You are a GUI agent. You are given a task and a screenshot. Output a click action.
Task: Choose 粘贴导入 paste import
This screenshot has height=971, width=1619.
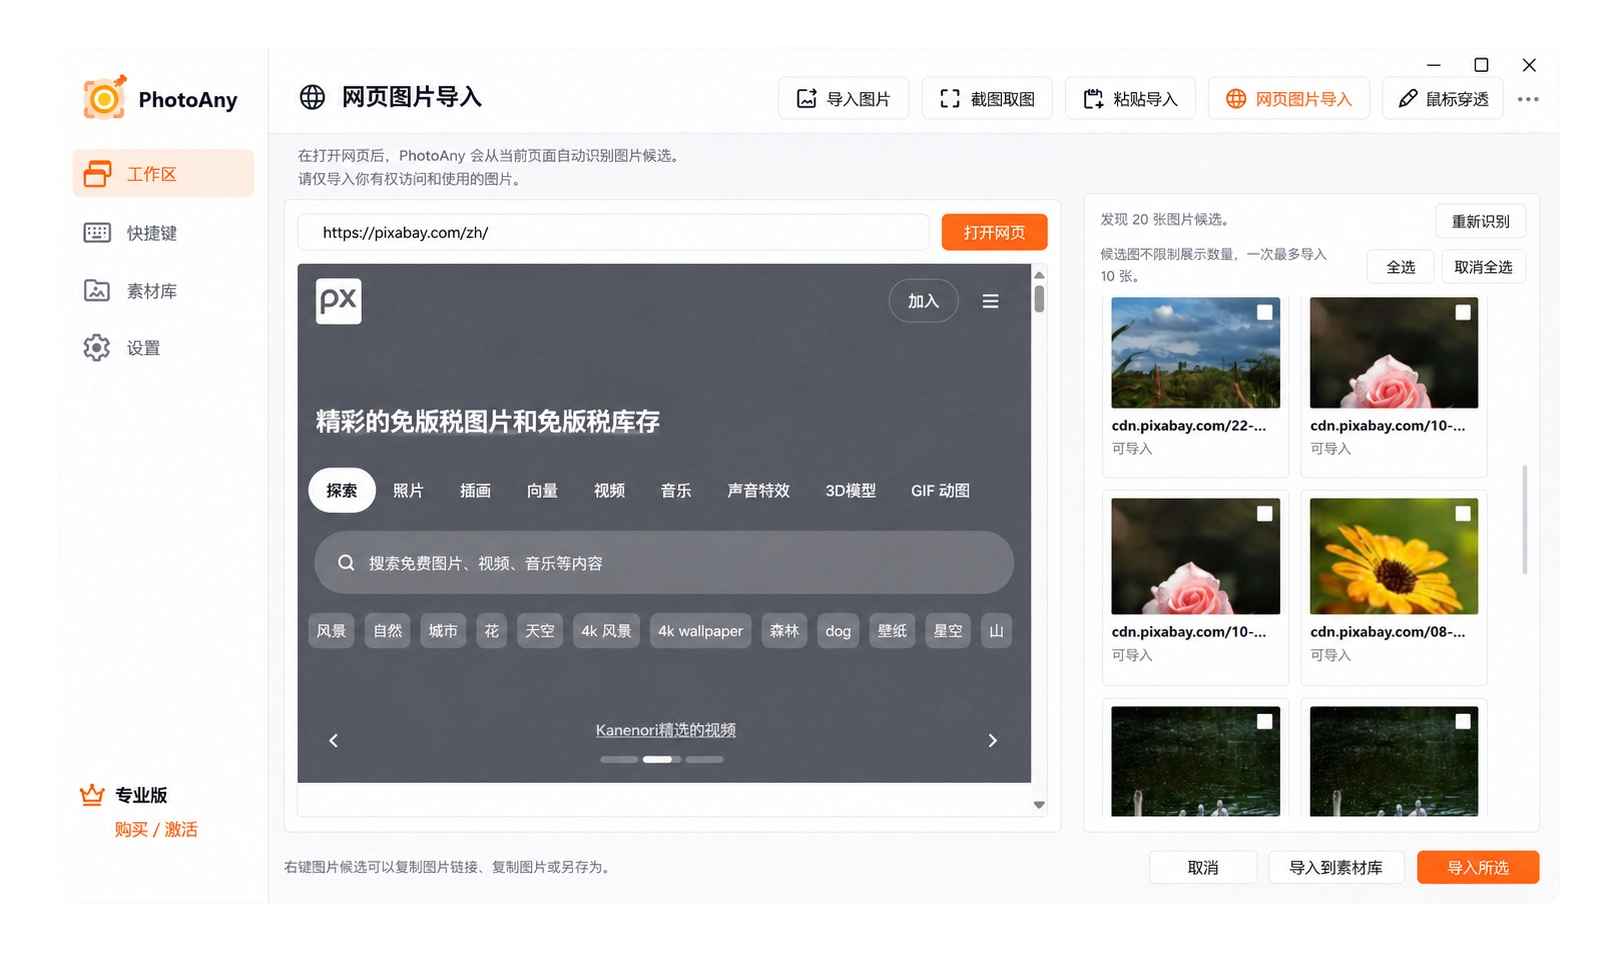click(x=1130, y=98)
